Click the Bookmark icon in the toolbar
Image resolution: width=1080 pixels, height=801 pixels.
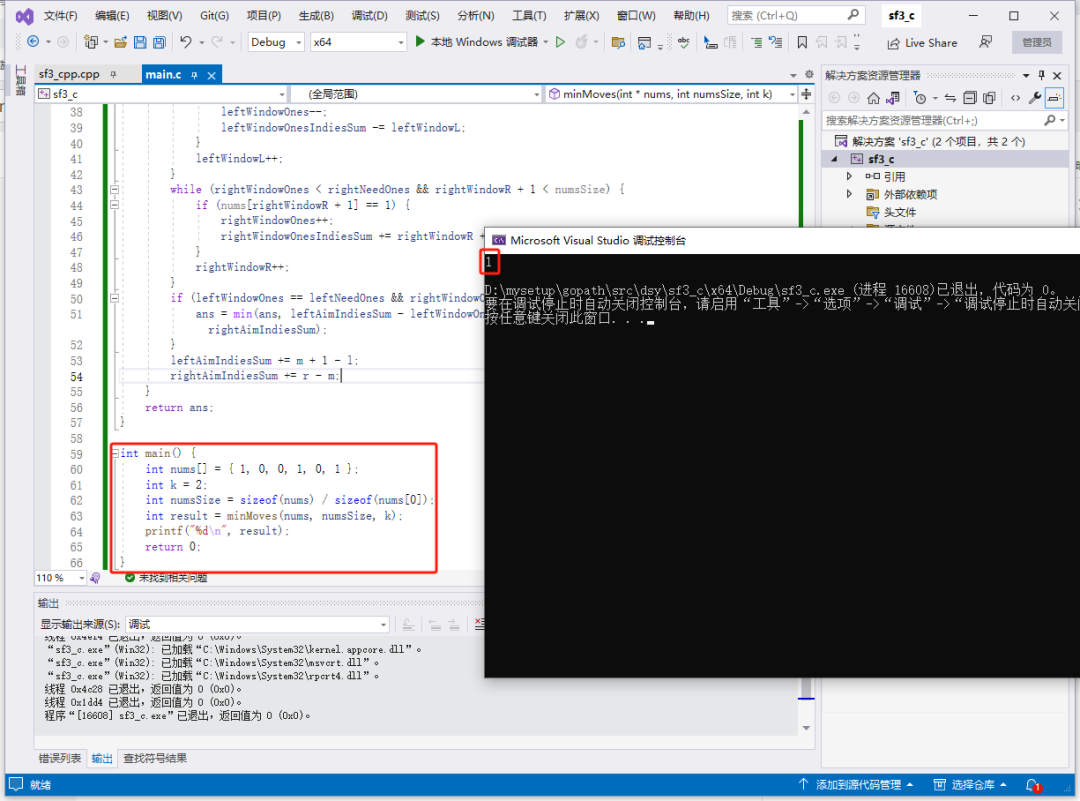(x=802, y=43)
